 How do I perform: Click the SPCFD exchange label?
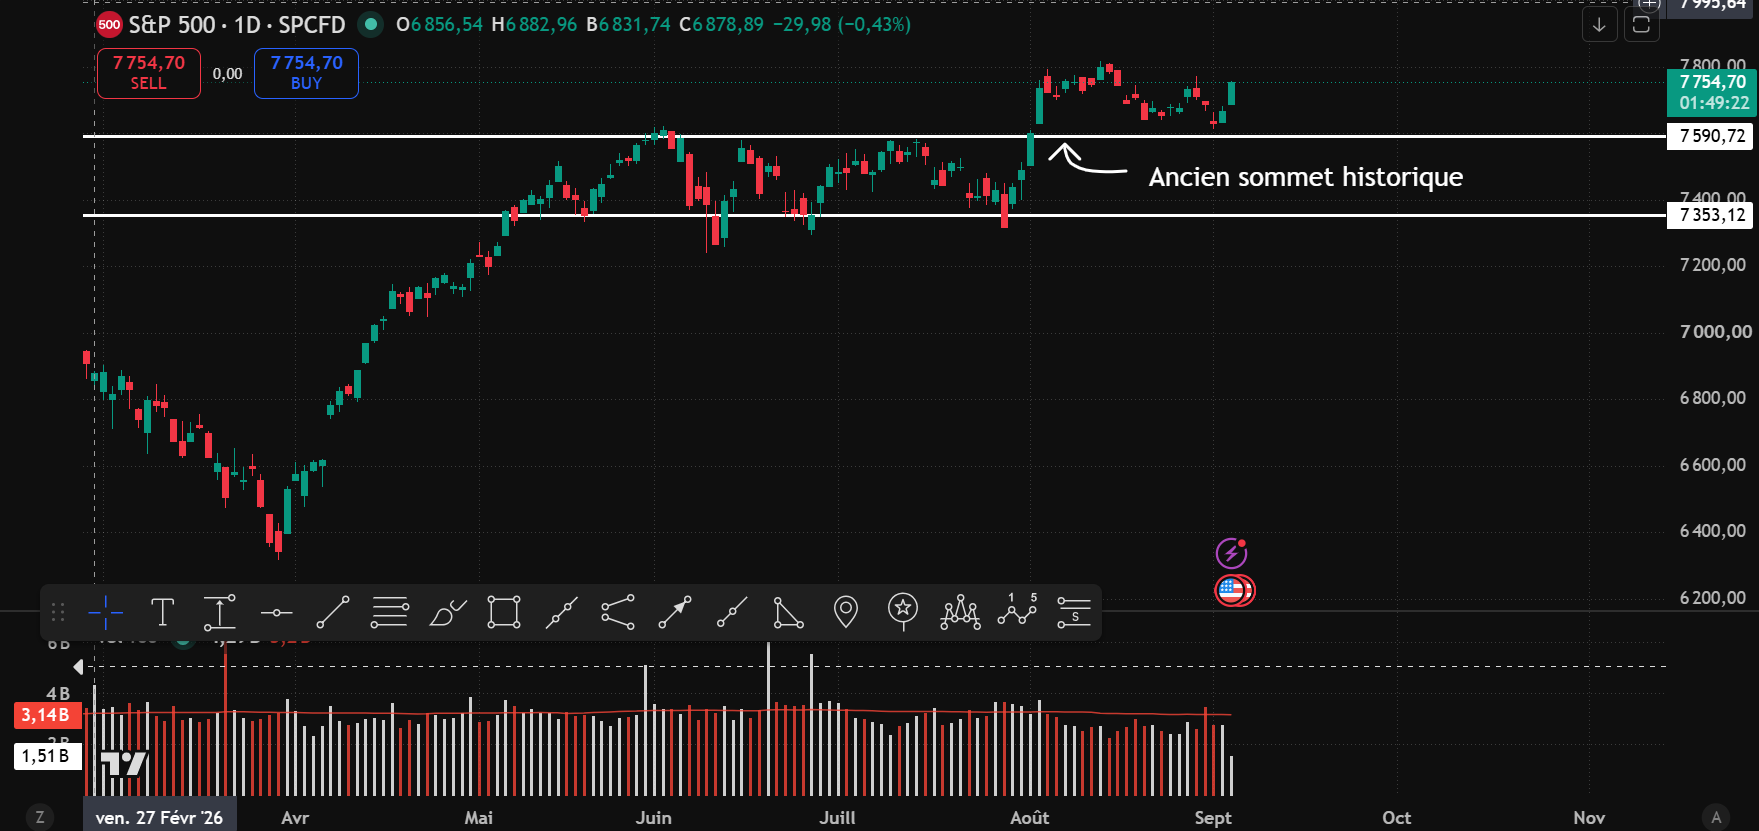pos(312,25)
